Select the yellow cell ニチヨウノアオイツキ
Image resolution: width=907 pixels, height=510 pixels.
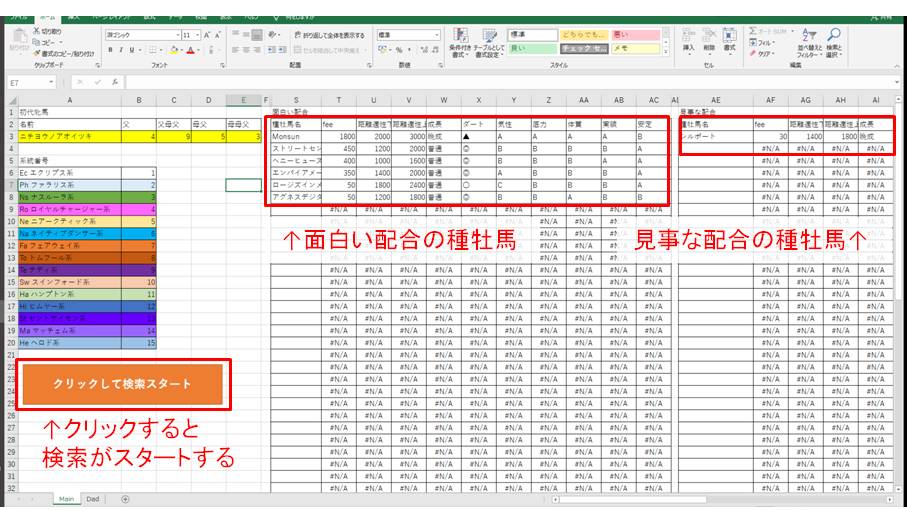click(69, 136)
